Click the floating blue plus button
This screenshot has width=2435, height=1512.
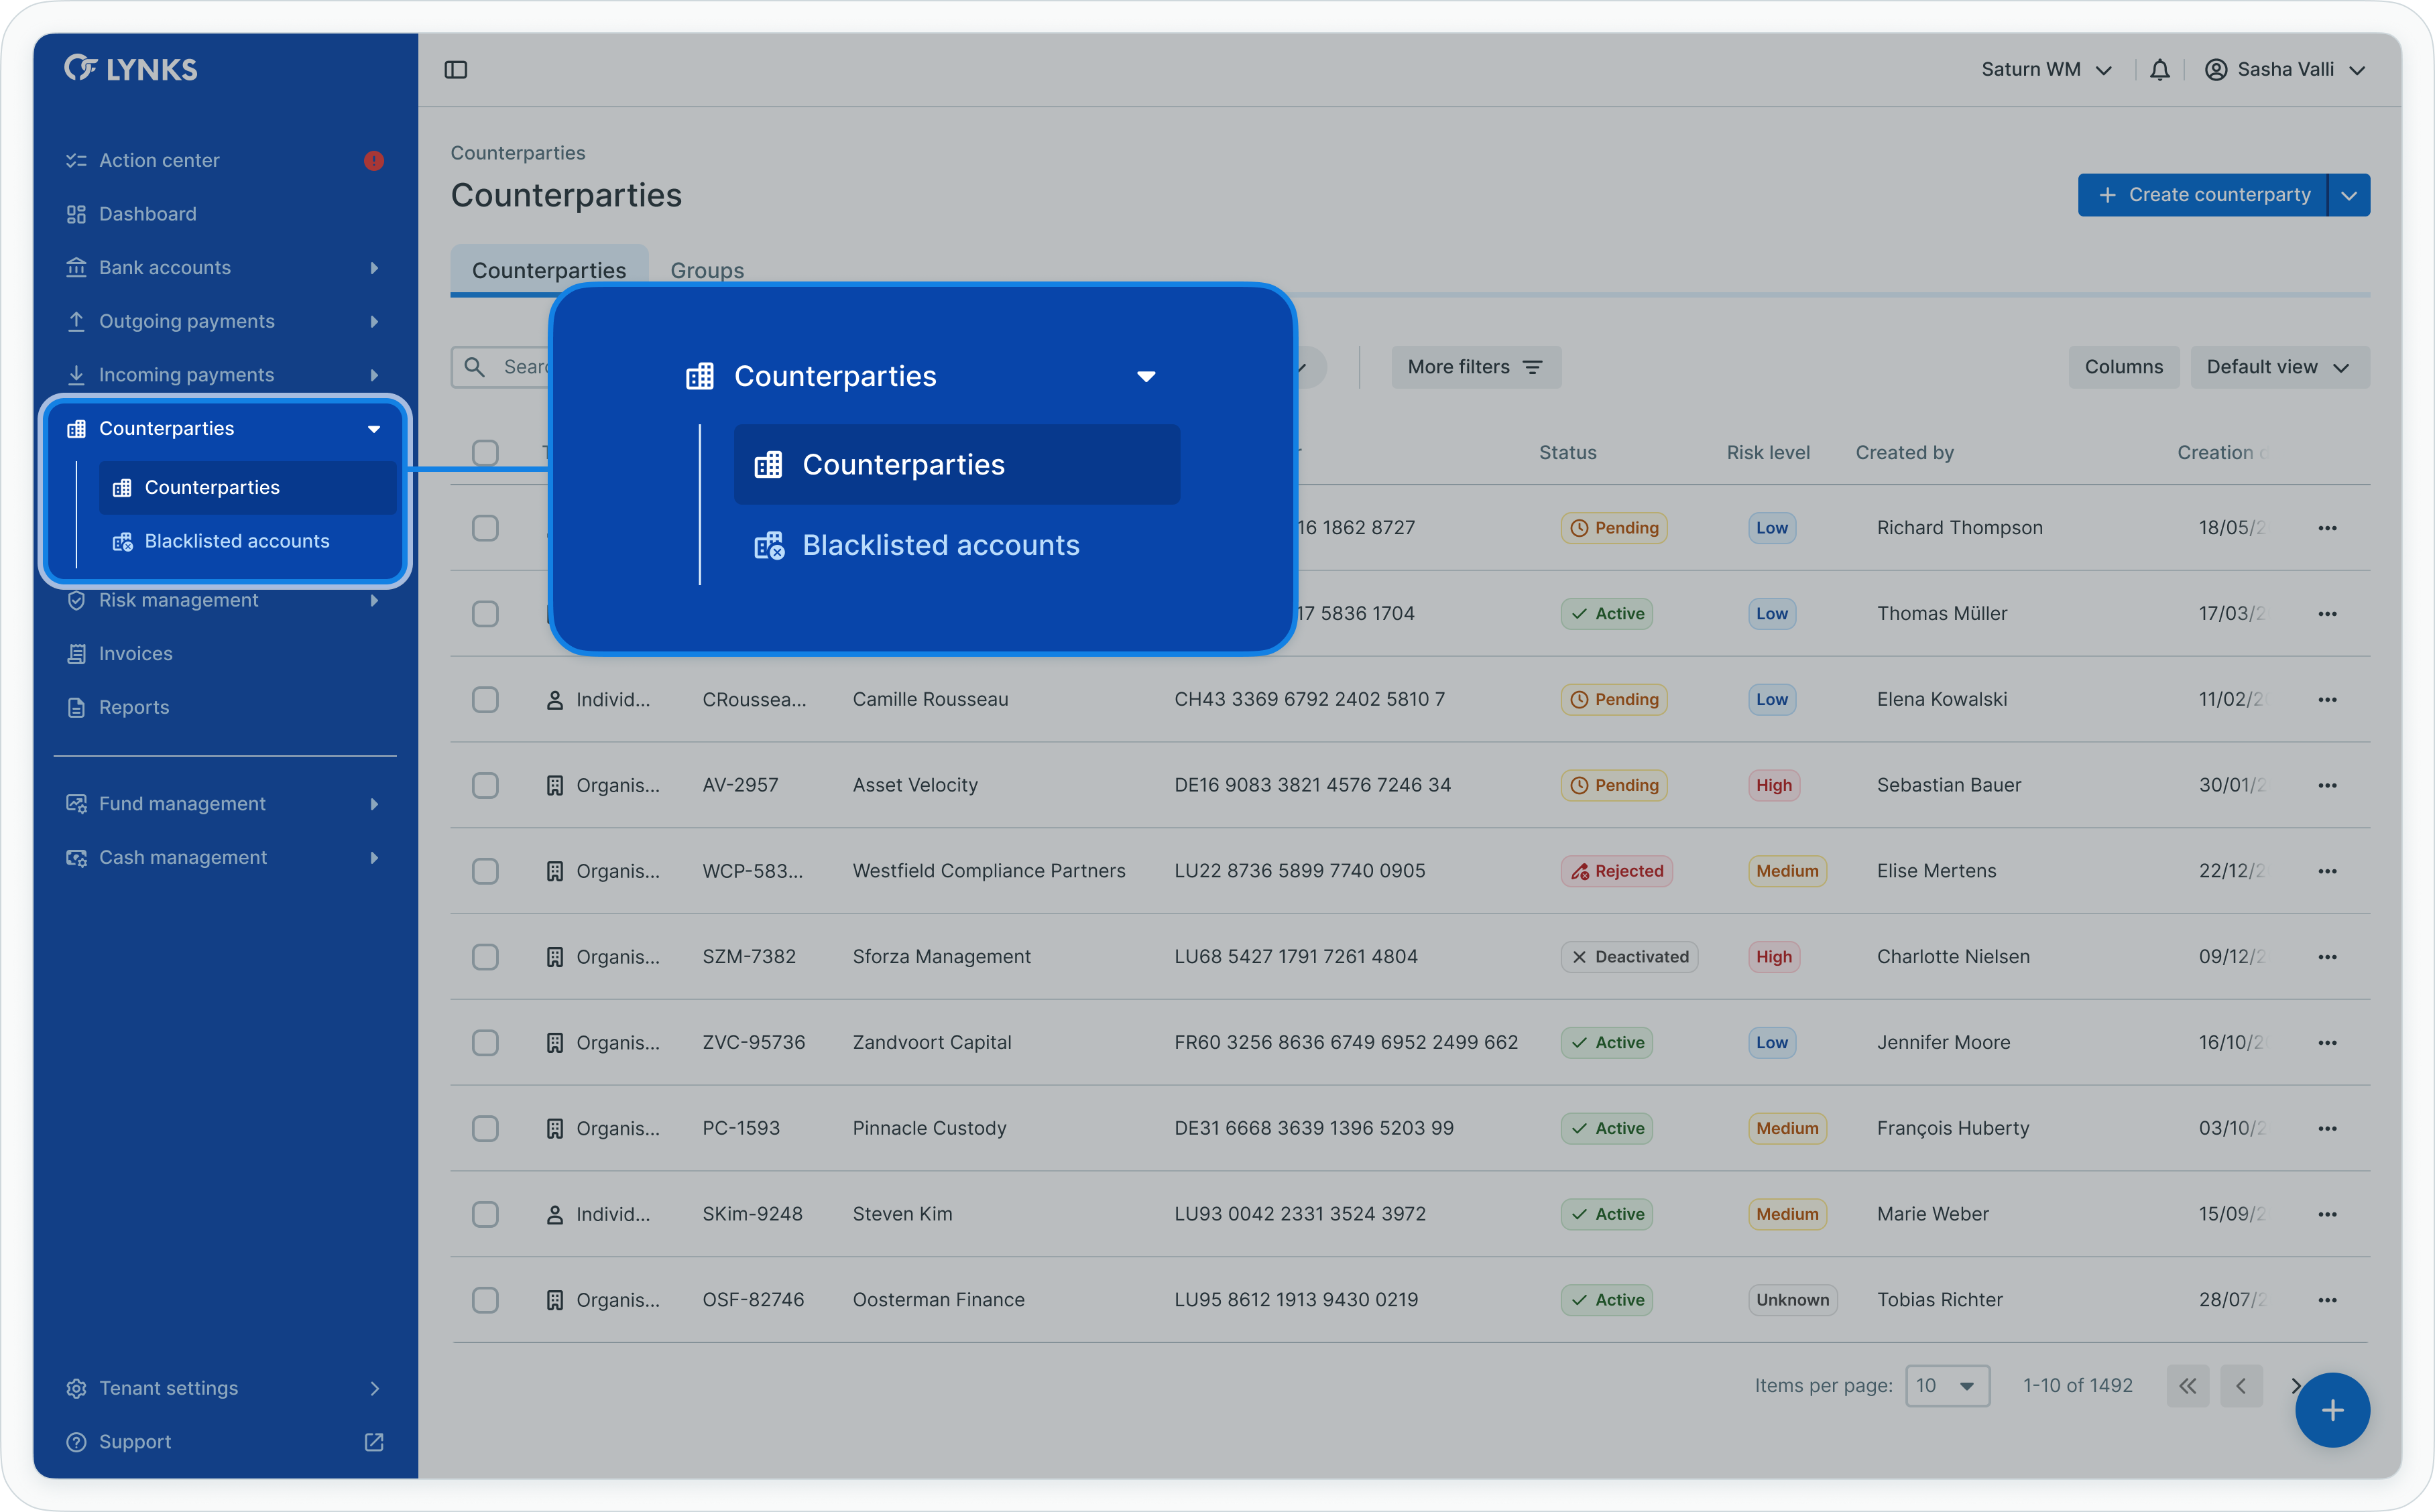(x=2332, y=1410)
